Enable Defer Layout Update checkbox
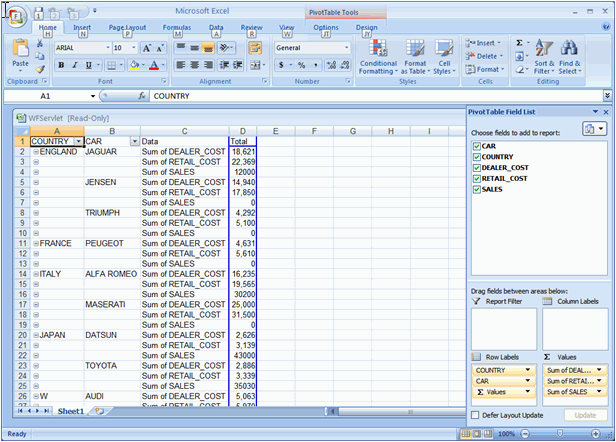 (475, 415)
